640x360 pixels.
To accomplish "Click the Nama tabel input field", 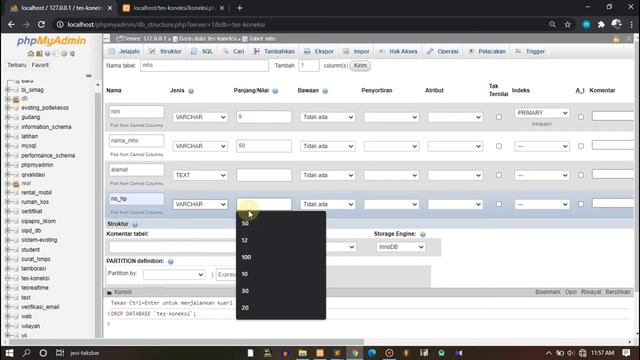I will coord(204,65).
